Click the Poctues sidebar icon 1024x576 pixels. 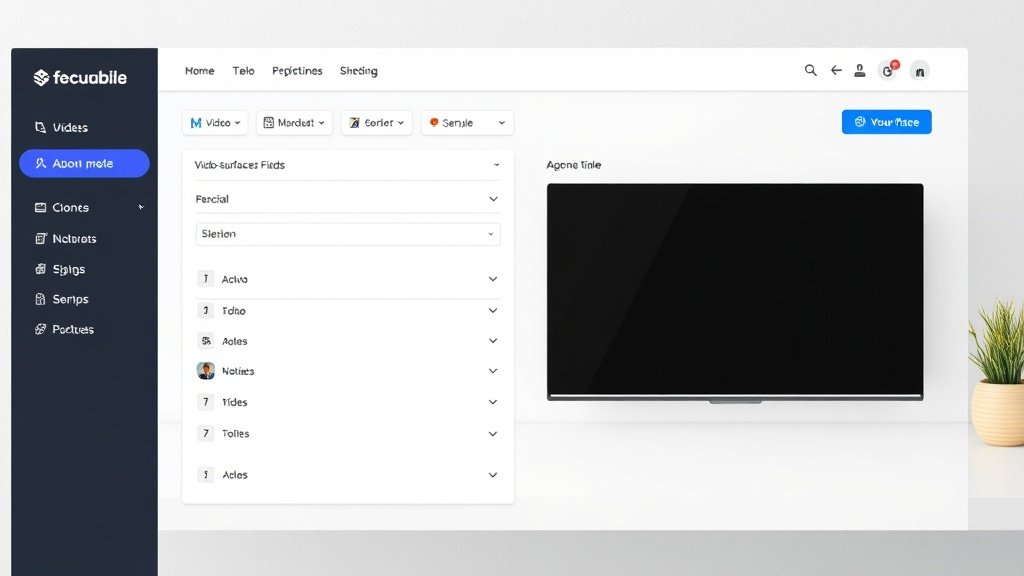(x=40, y=329)
